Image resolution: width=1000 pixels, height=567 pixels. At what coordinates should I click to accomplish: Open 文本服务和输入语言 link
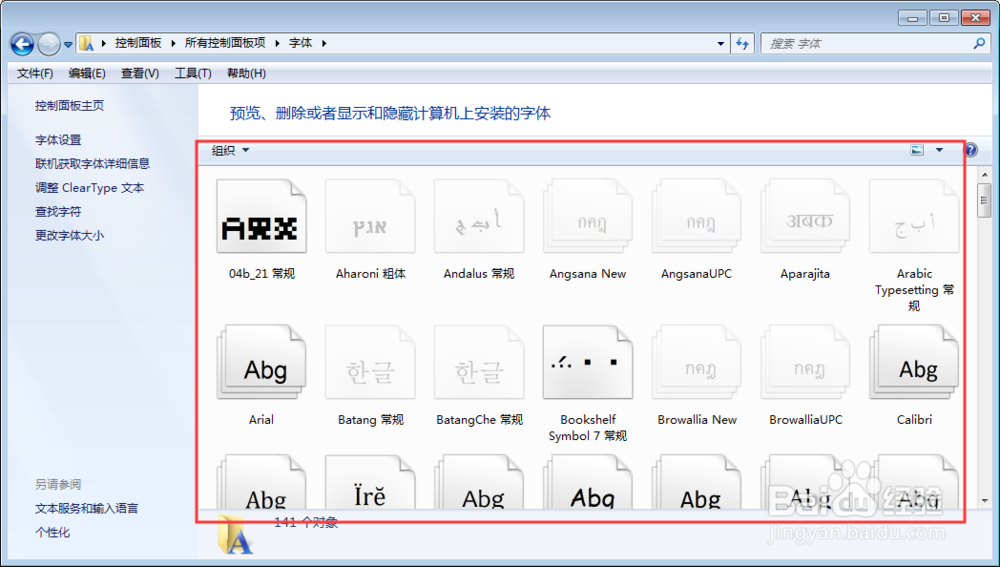click(x=87, y=508)
